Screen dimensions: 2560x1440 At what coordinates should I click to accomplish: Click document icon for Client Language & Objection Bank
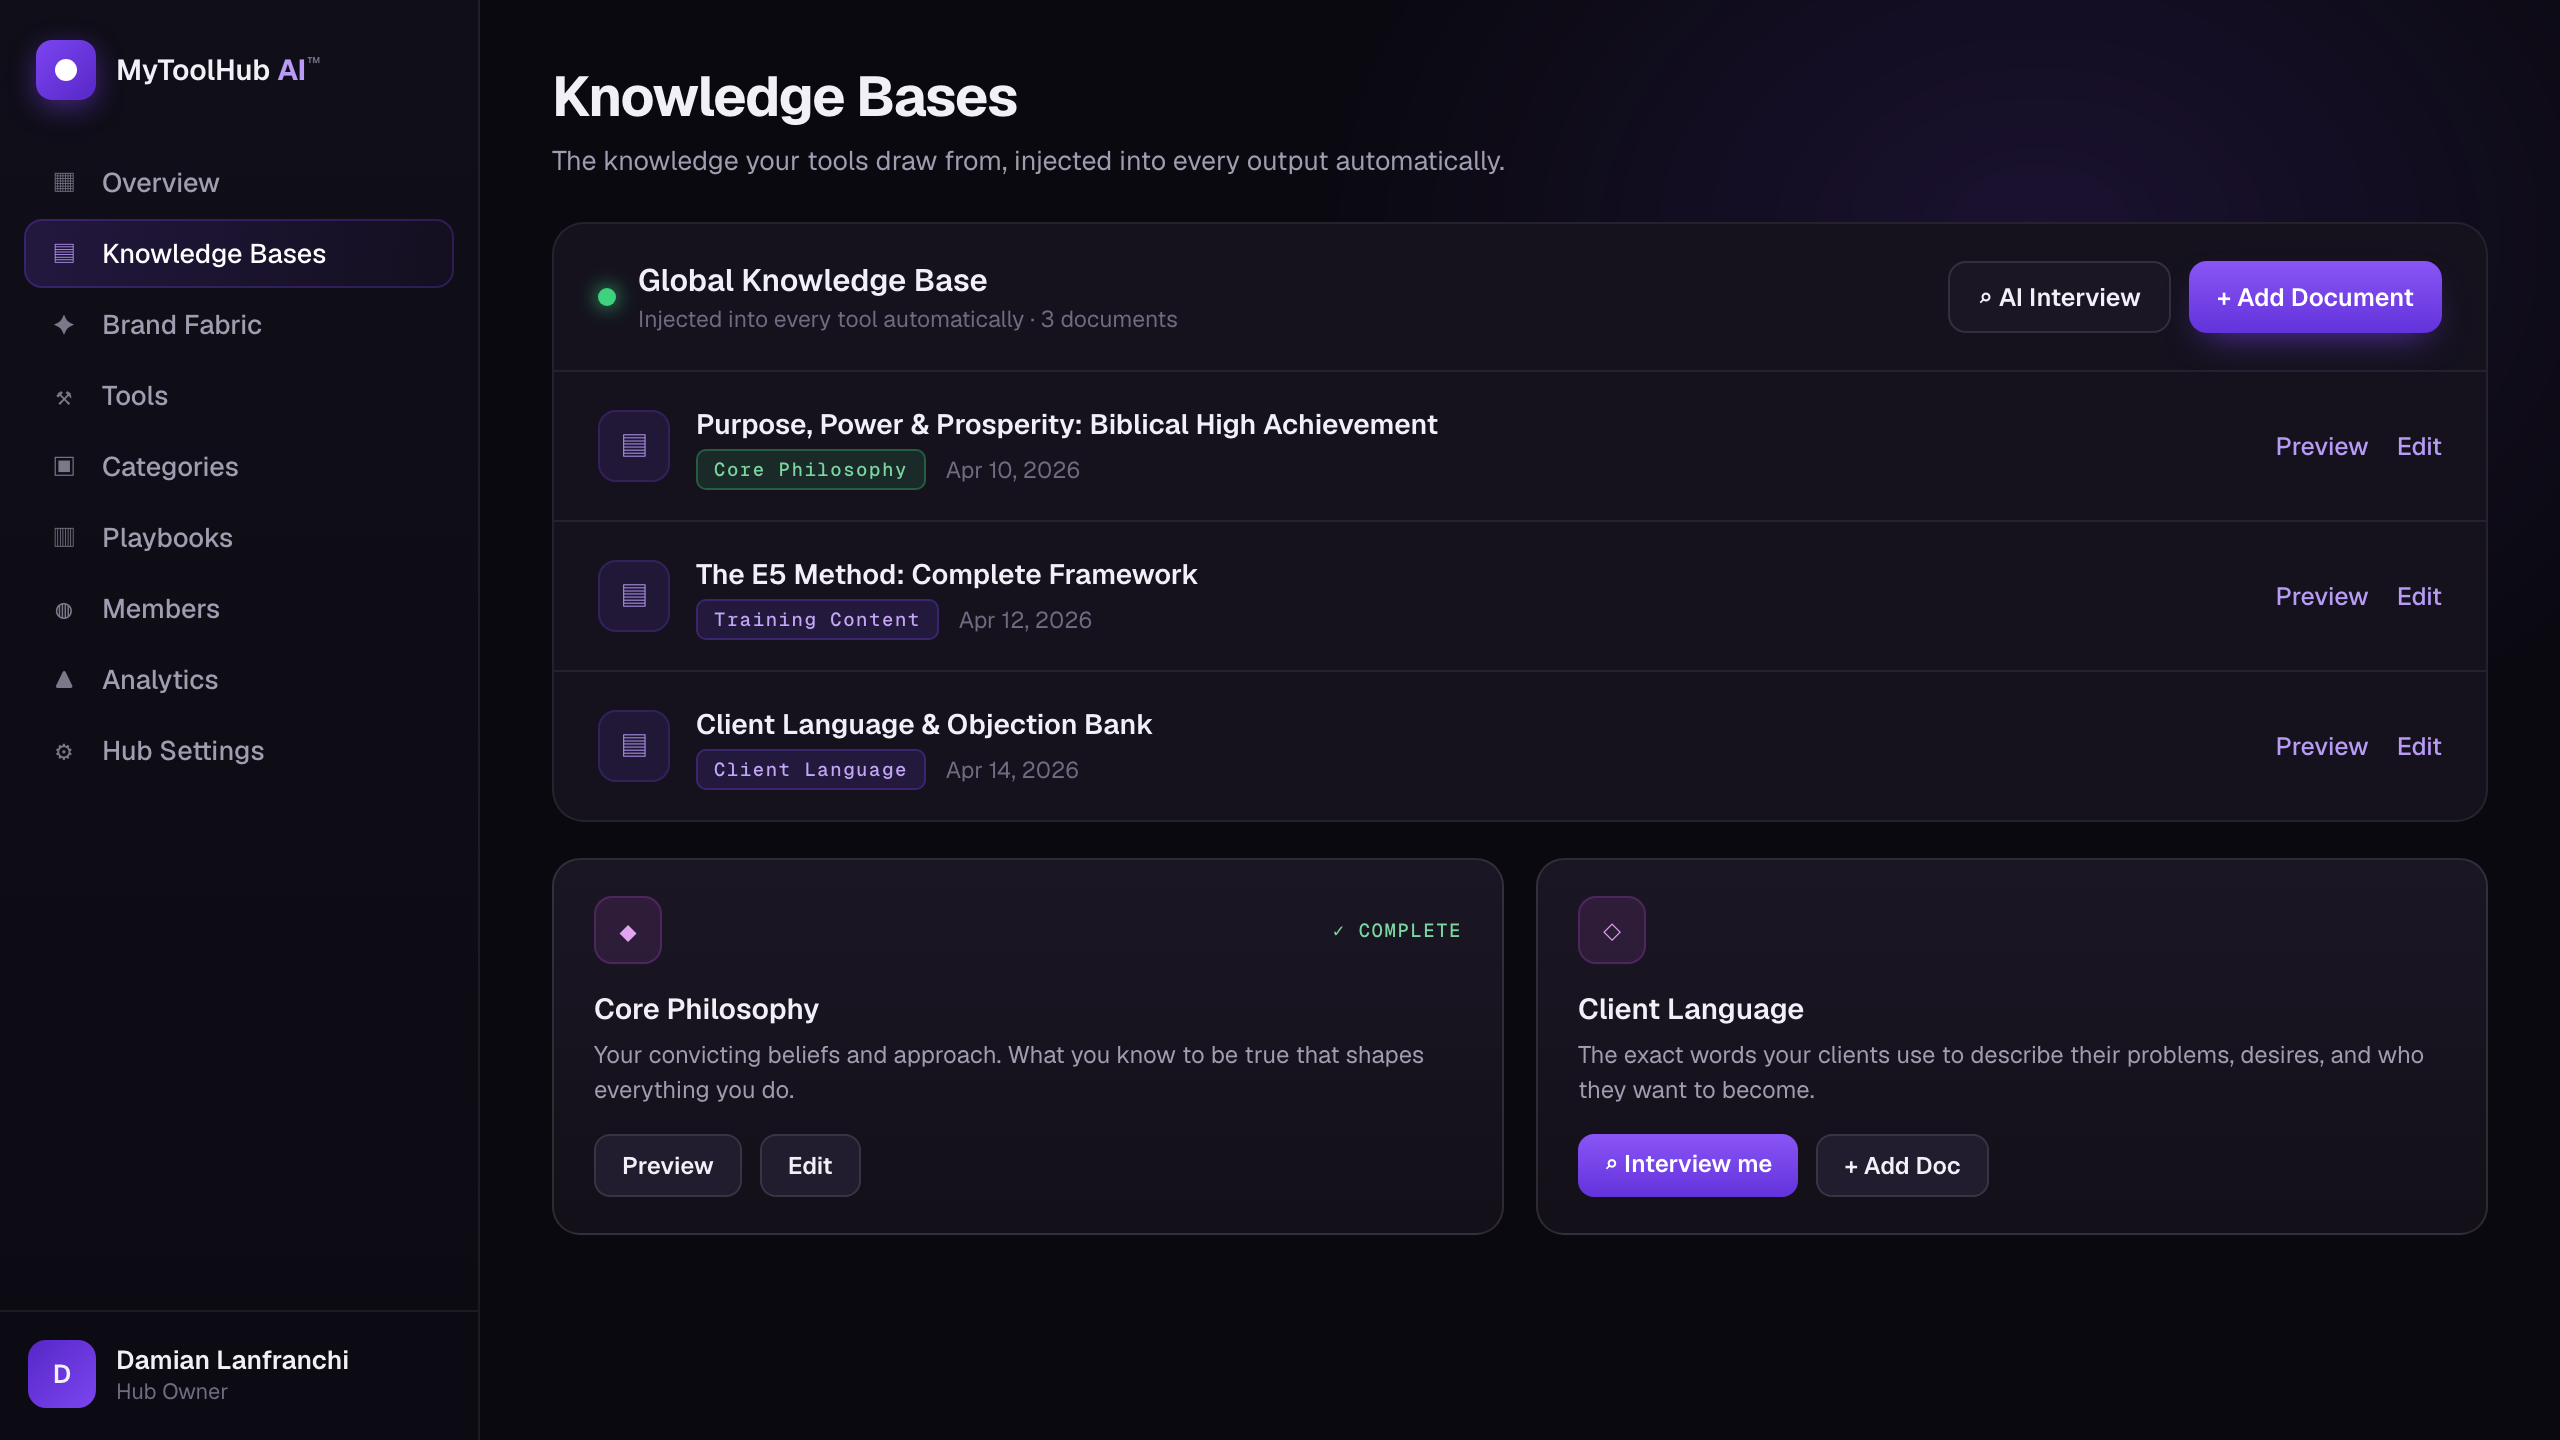pos(634,746)
